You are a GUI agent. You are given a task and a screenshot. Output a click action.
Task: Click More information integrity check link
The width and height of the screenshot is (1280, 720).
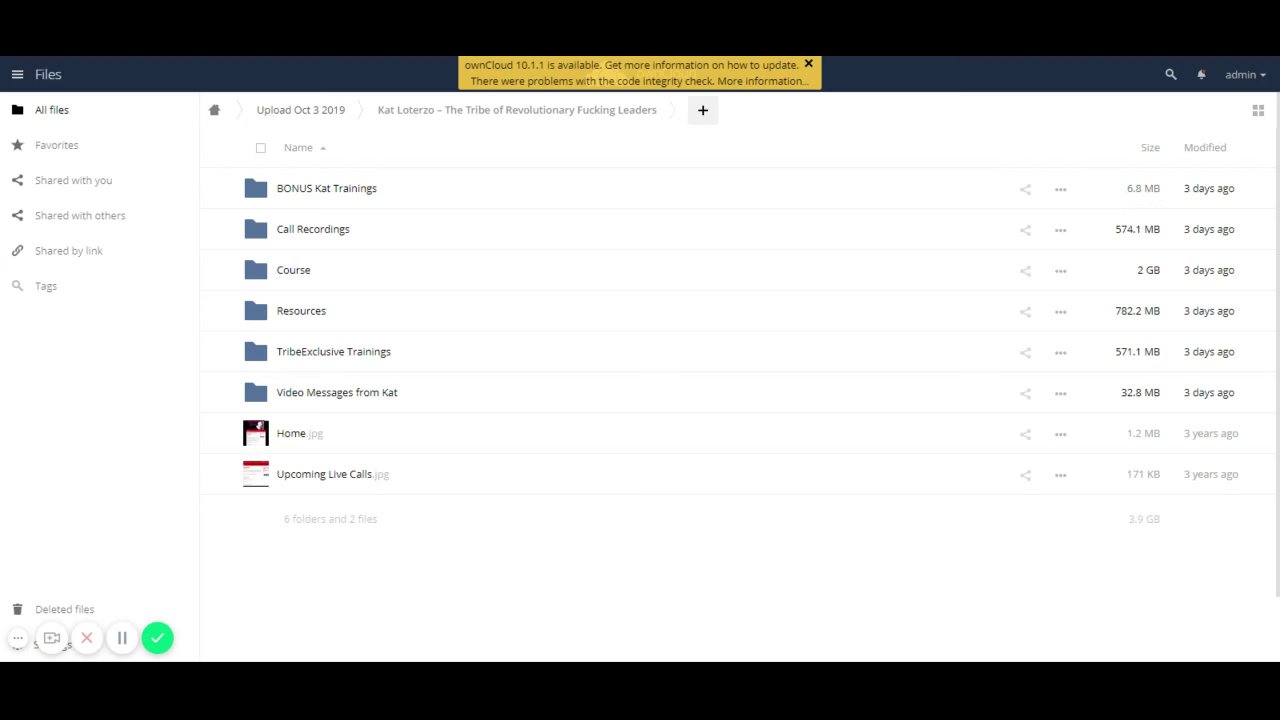tap(762, 81)
